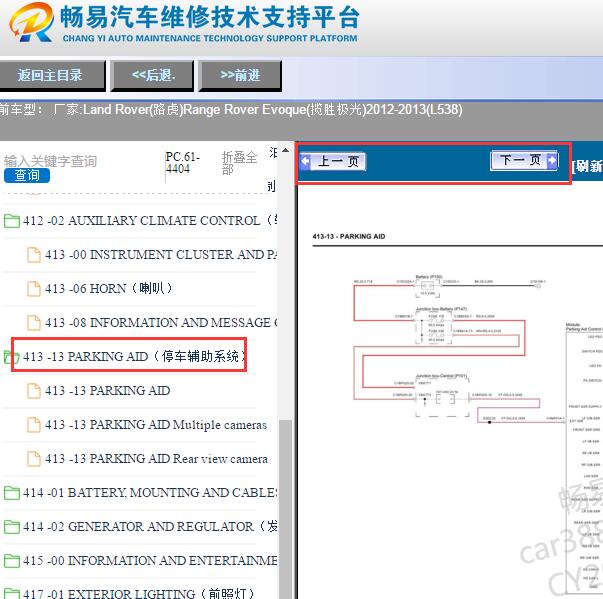The image size is (603, 599).
Task: Click the 413-08 INFORMATION AND MESSAGE document icon
Action: (34, 323)
